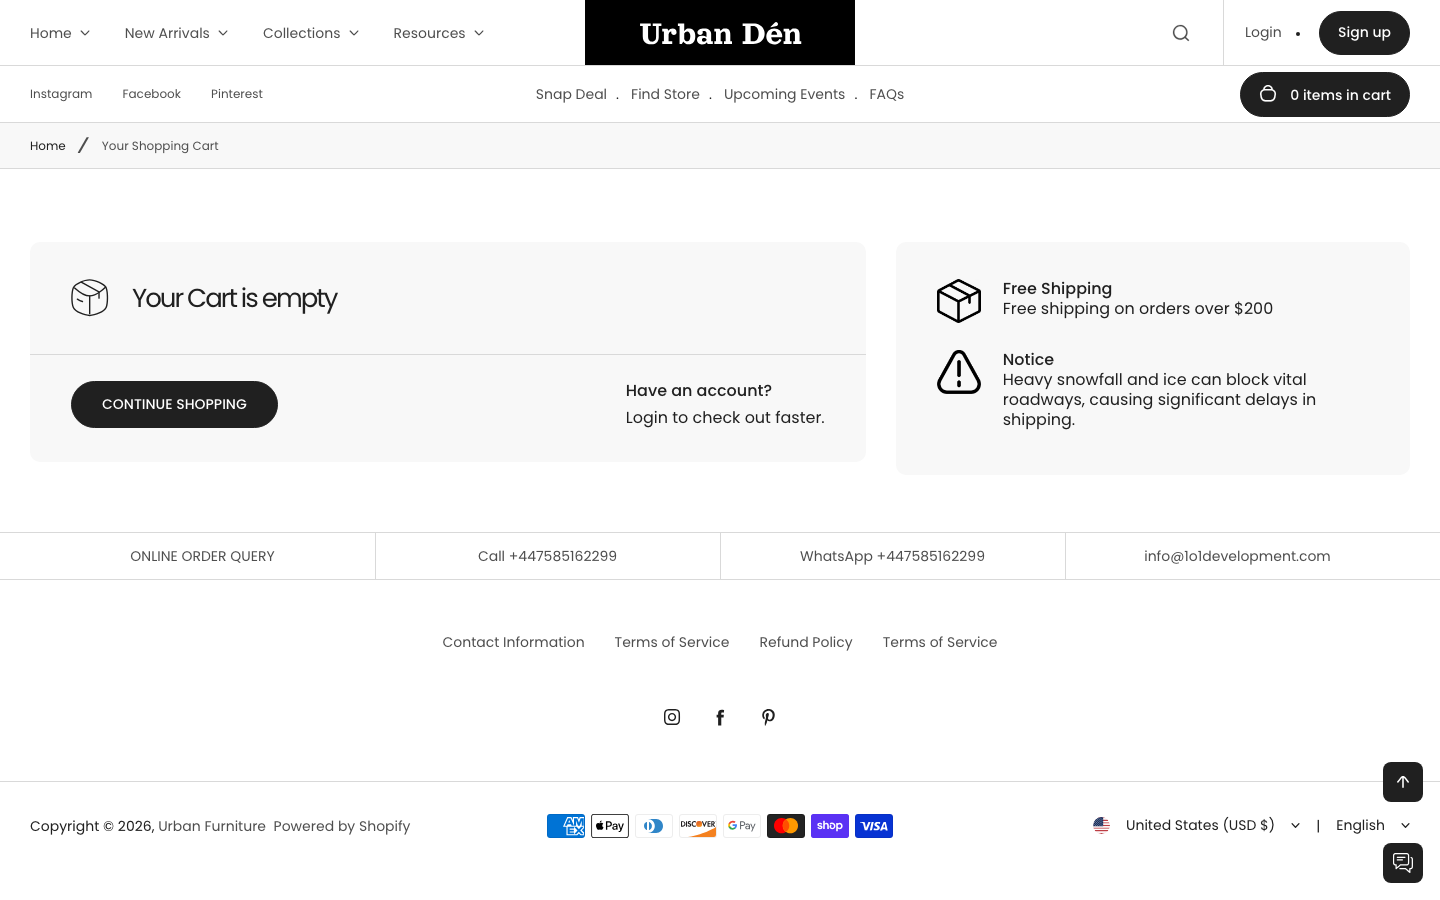This screenshot has height=900, width=1440.
Task: Open the last Terms of Service link
Action: [x=940, y=642]
